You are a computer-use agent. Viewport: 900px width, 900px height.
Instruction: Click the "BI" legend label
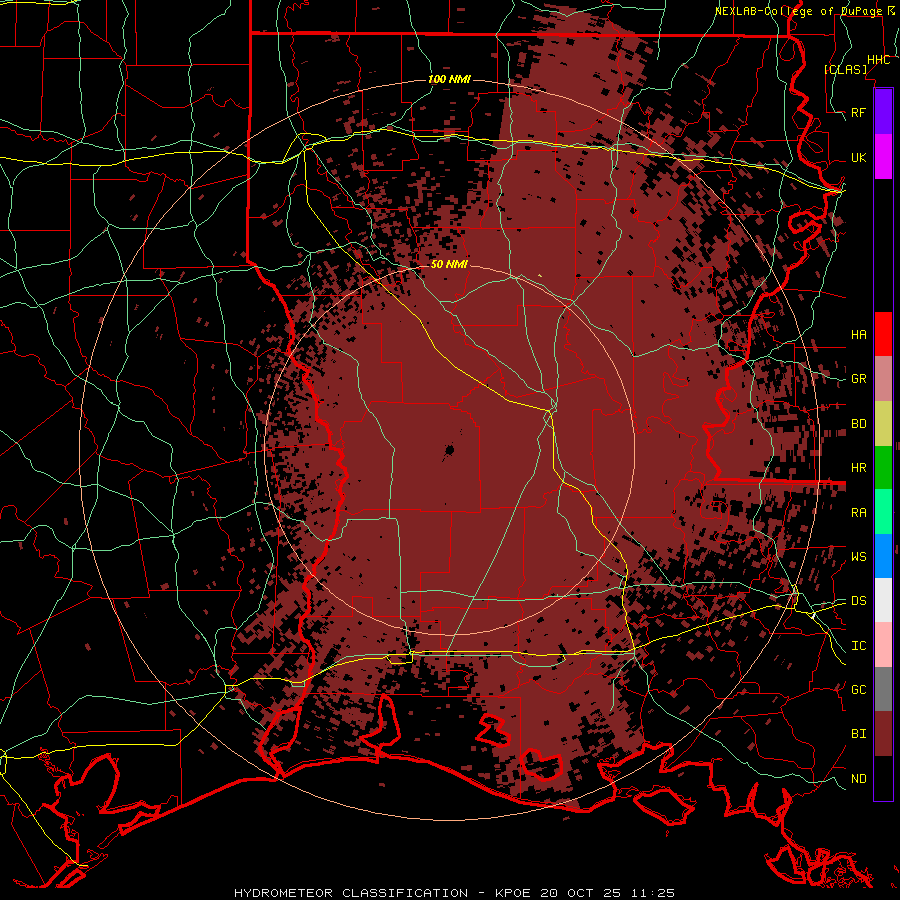pos(858,734)
